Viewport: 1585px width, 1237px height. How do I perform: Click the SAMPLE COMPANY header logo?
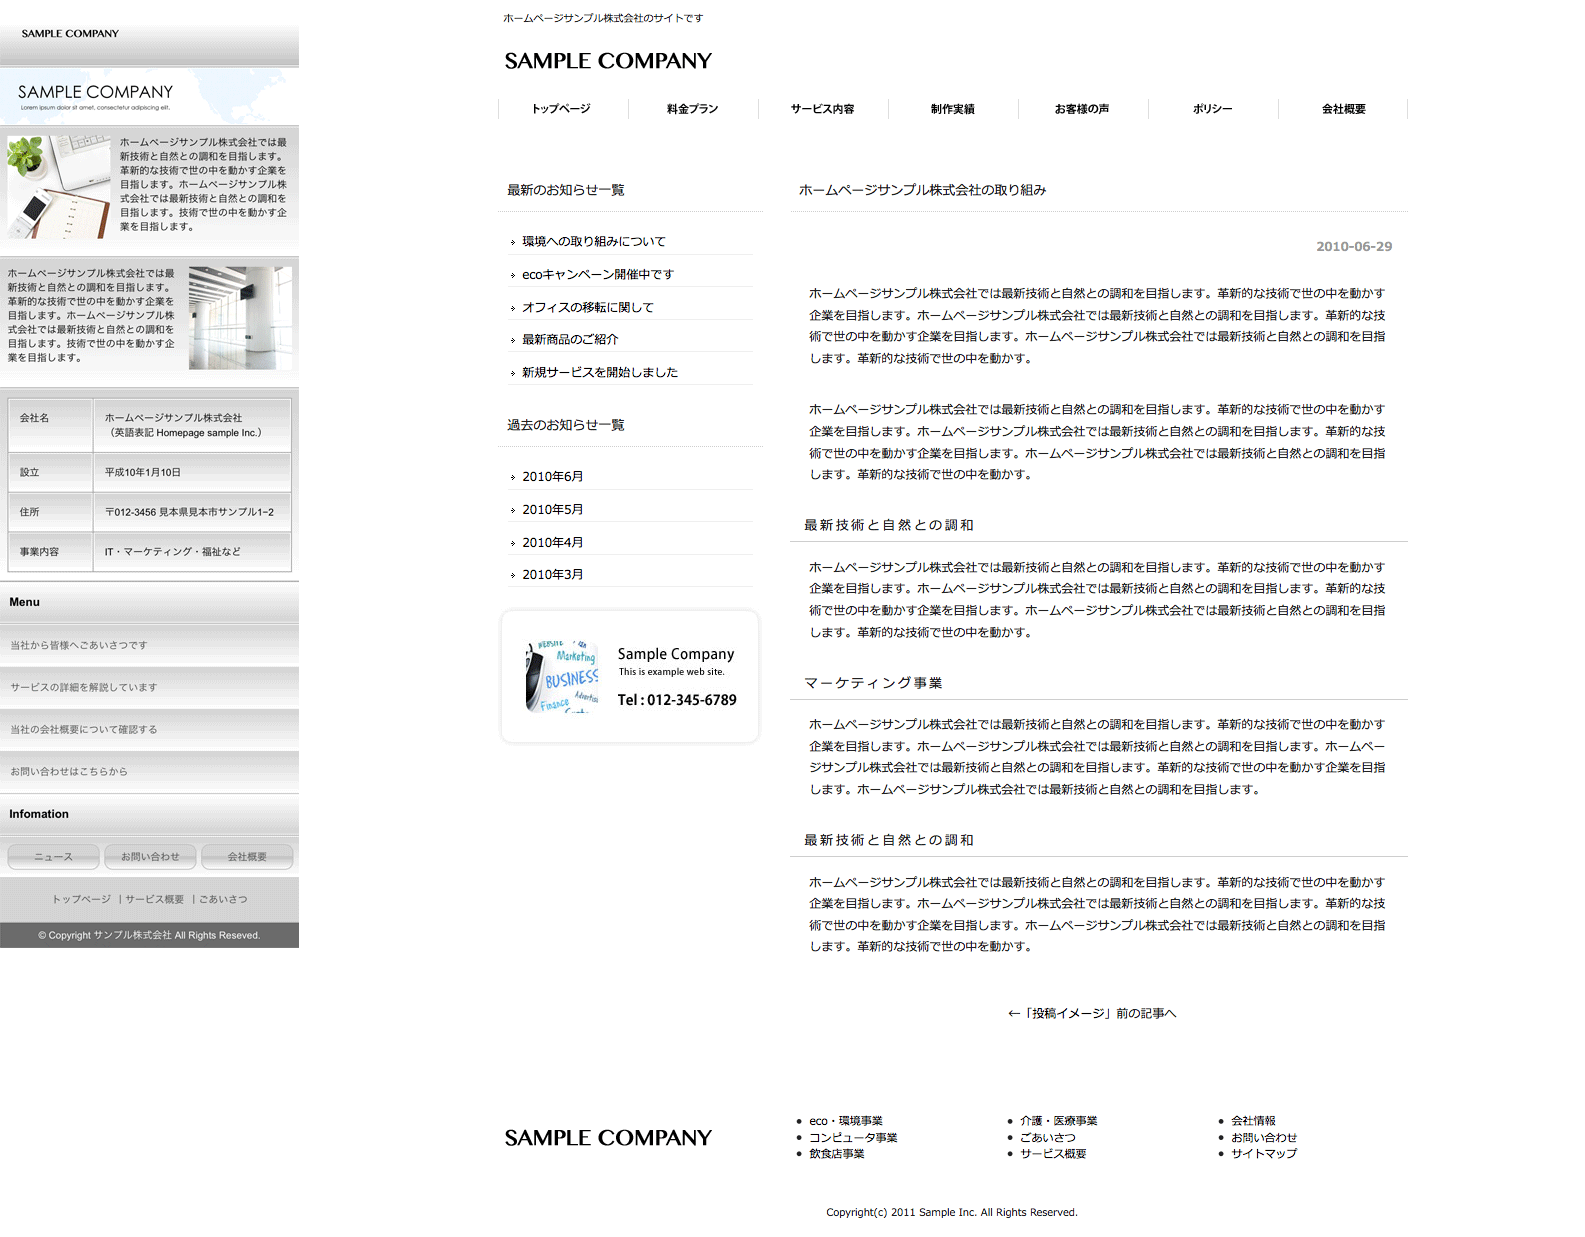607,61
